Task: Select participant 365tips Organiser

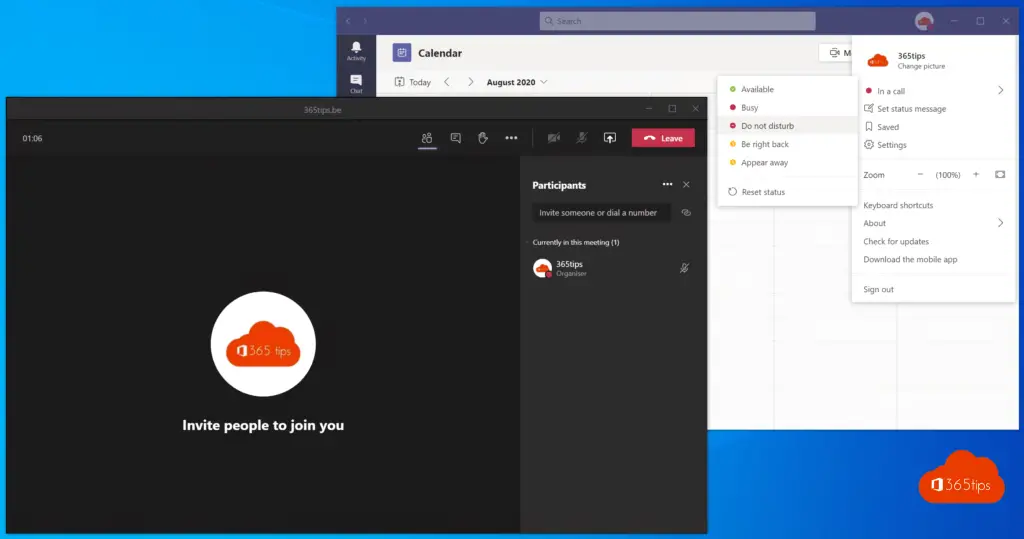Action: click(x=613, y=268)
